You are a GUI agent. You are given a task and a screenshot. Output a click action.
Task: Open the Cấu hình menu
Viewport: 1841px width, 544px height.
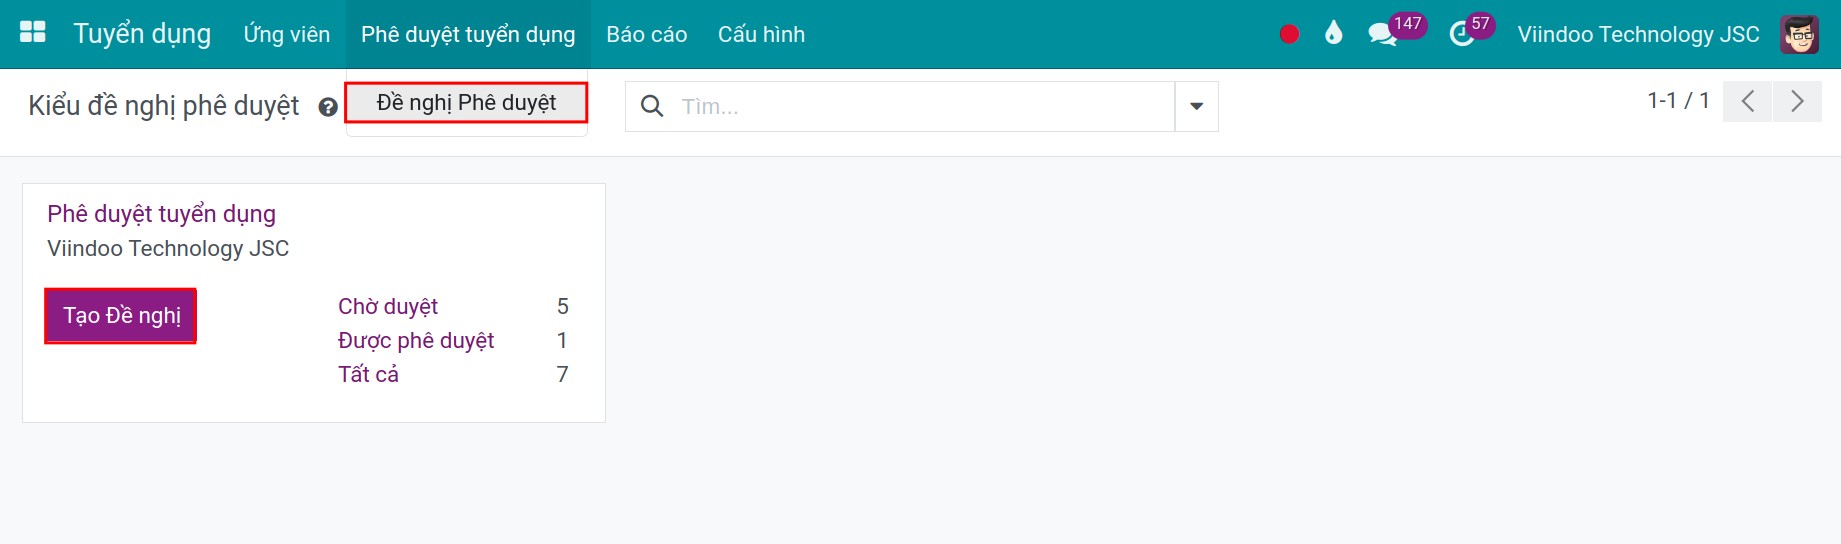click(x=761, y=34)
